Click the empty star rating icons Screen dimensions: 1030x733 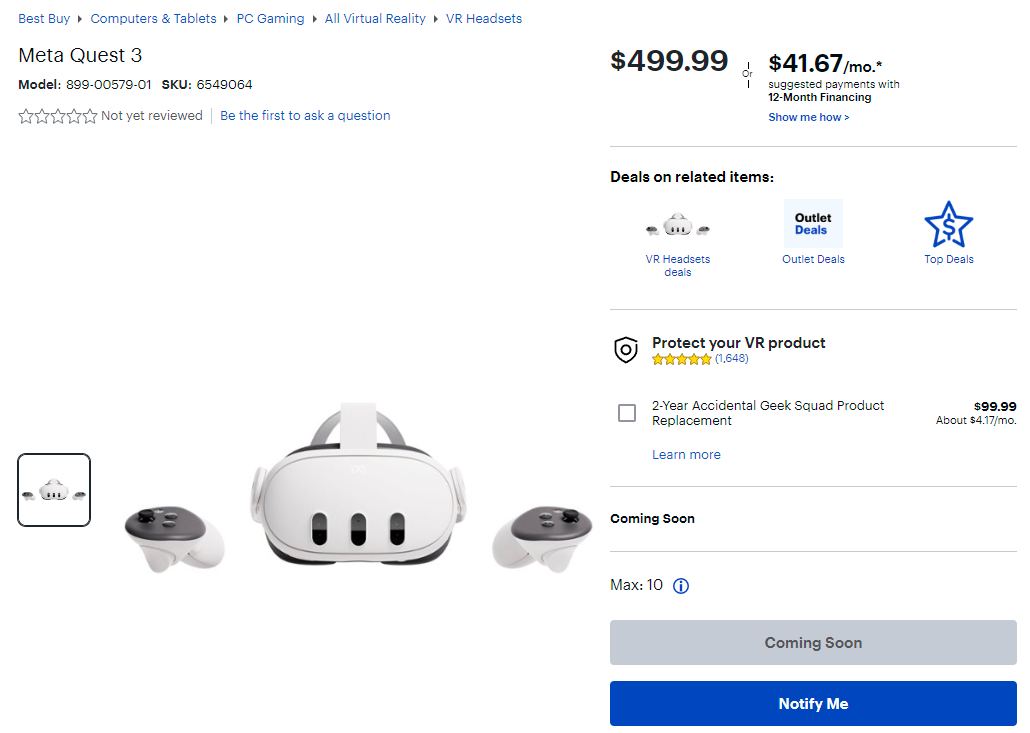[58, 116]
